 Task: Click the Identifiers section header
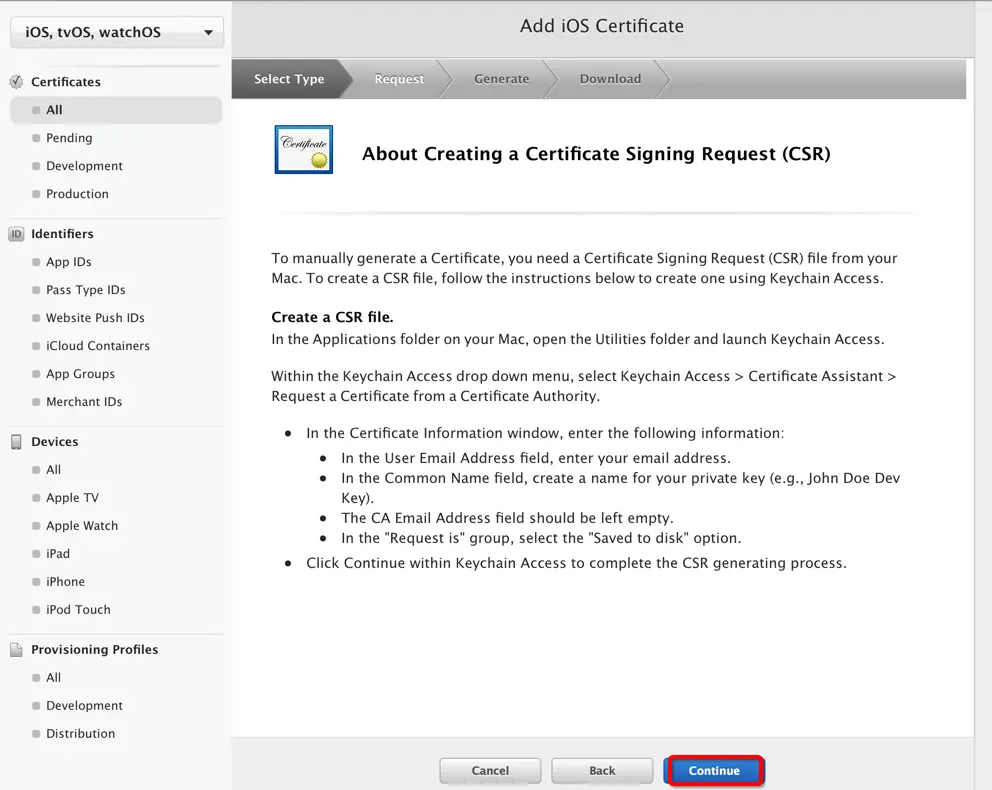click(62, 233)
